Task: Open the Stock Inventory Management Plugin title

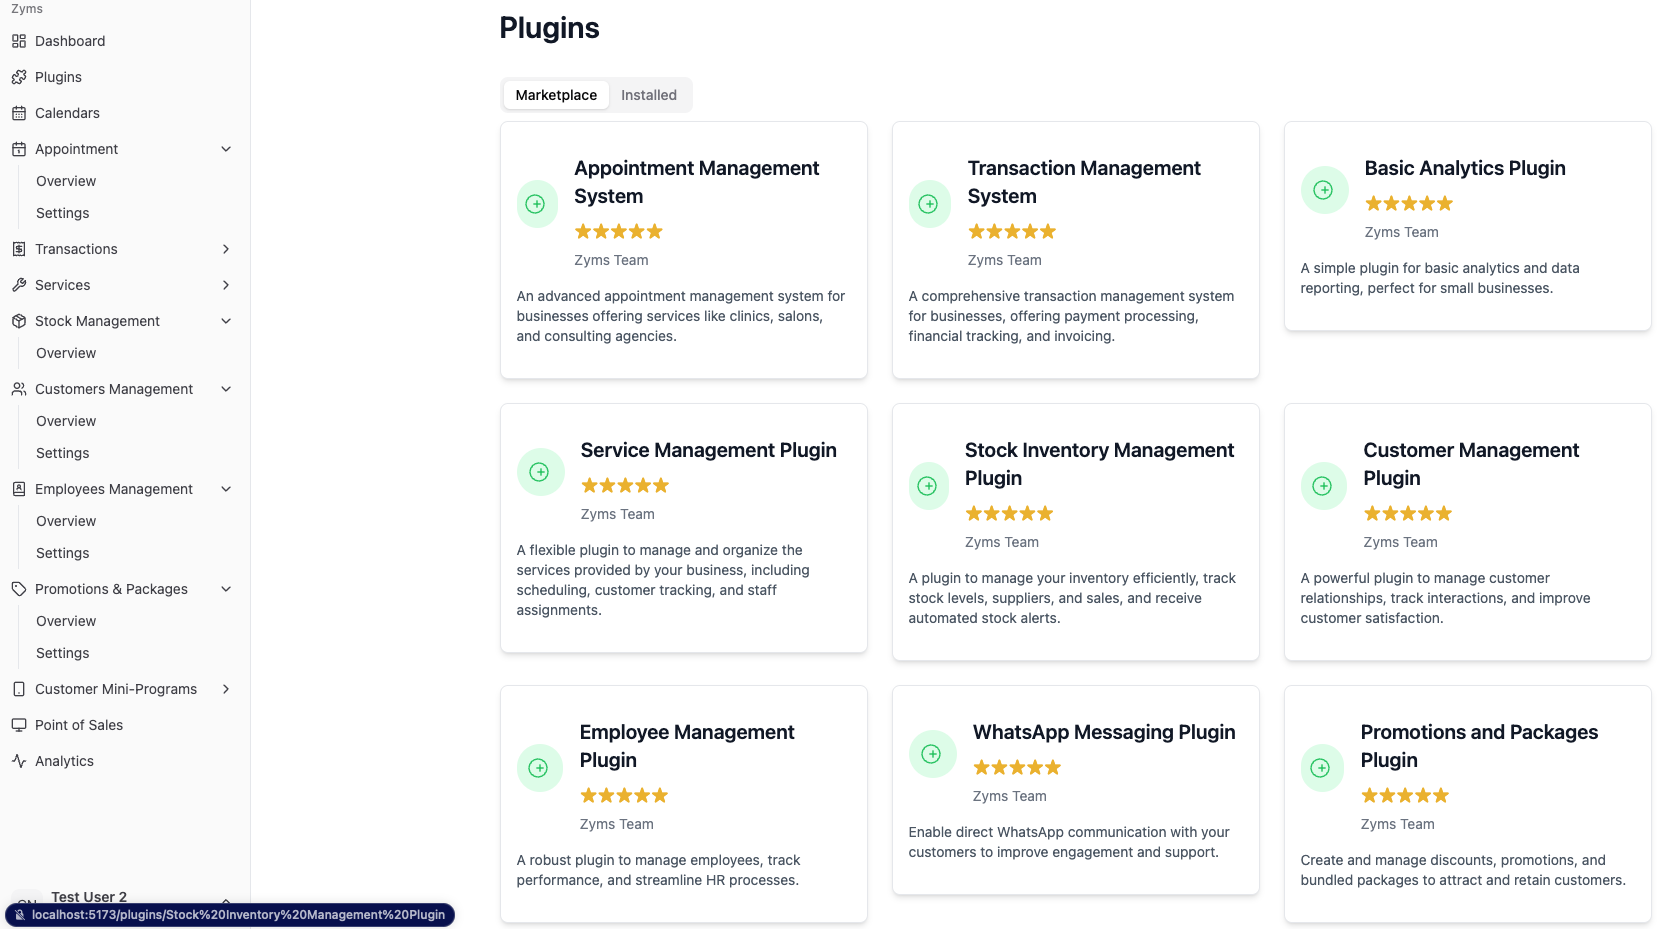Action: 1100,464
